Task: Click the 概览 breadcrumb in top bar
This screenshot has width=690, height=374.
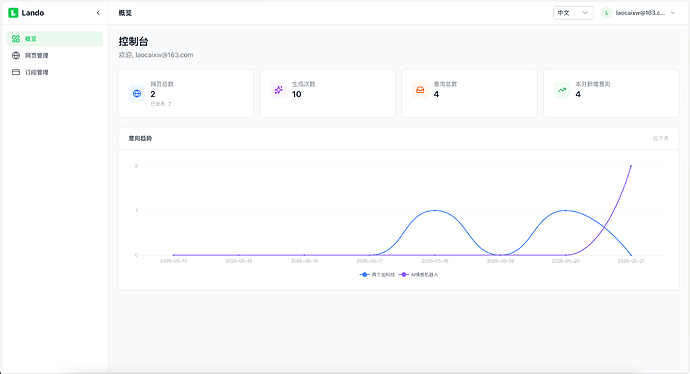Action: [x=125, y=13]
